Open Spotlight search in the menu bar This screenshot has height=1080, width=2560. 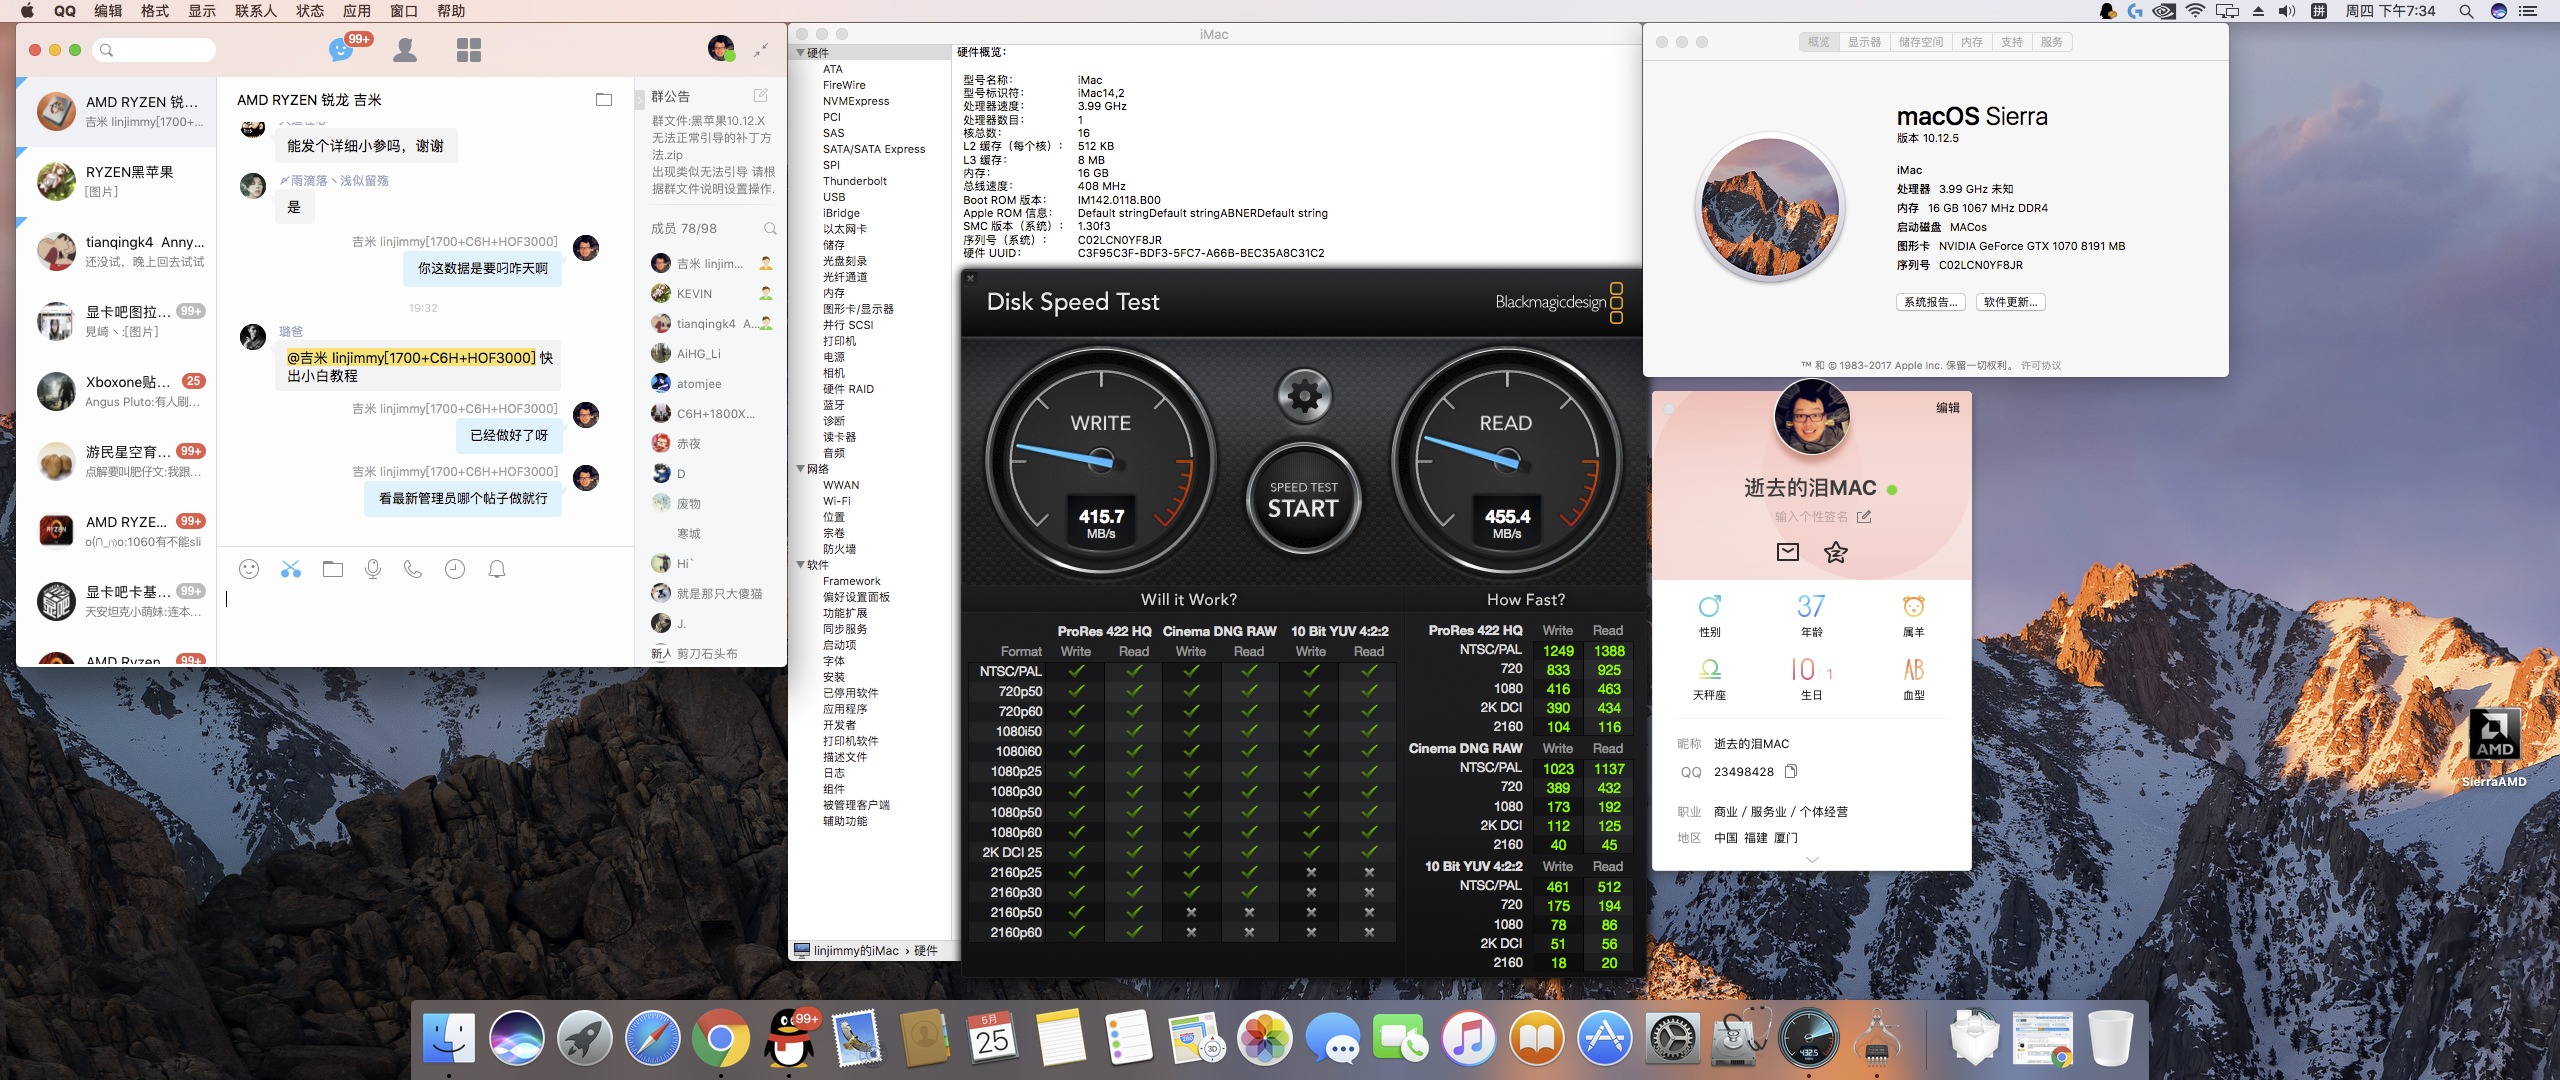[2466, 11]
